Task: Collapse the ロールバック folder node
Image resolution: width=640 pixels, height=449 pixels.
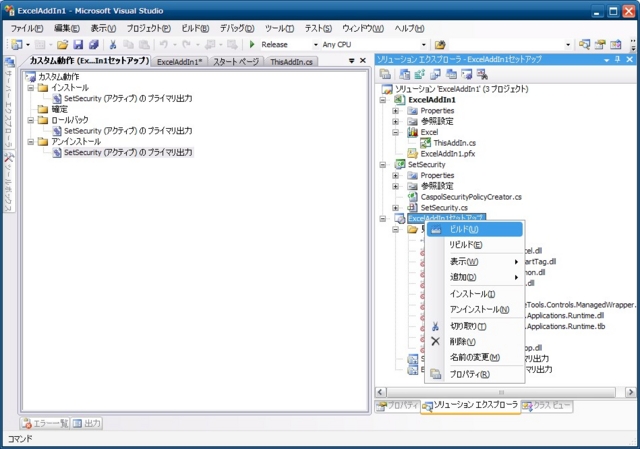Action: (x=31, y=120)
